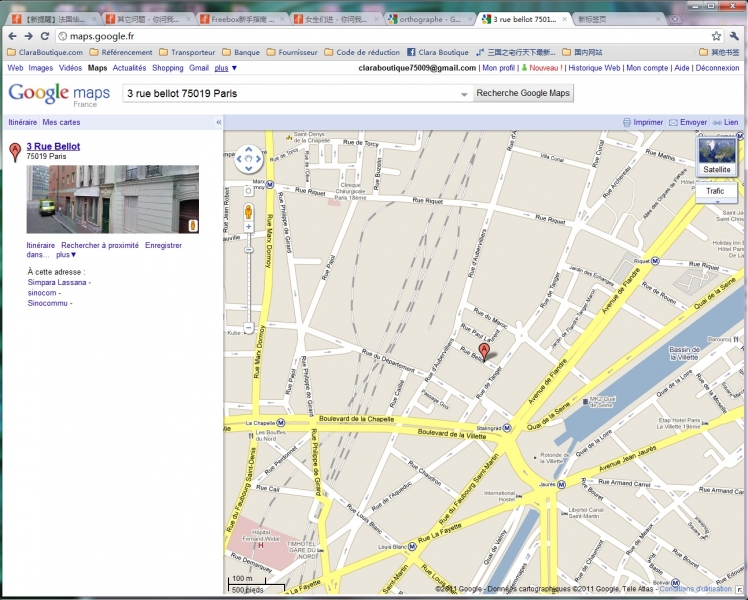748x600 pixels.
Task: Open the new tab button
Action: (675, 19)
